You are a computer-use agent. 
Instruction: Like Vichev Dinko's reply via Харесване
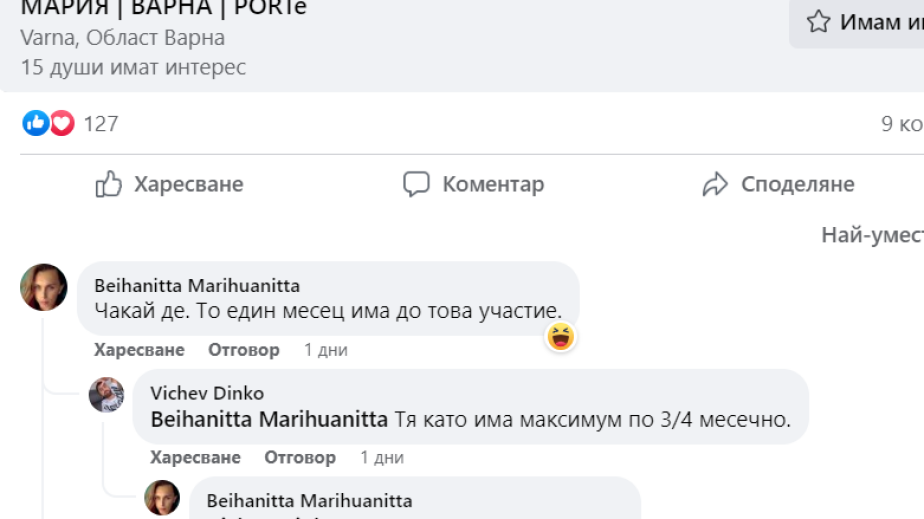click(x=195, y=457)
